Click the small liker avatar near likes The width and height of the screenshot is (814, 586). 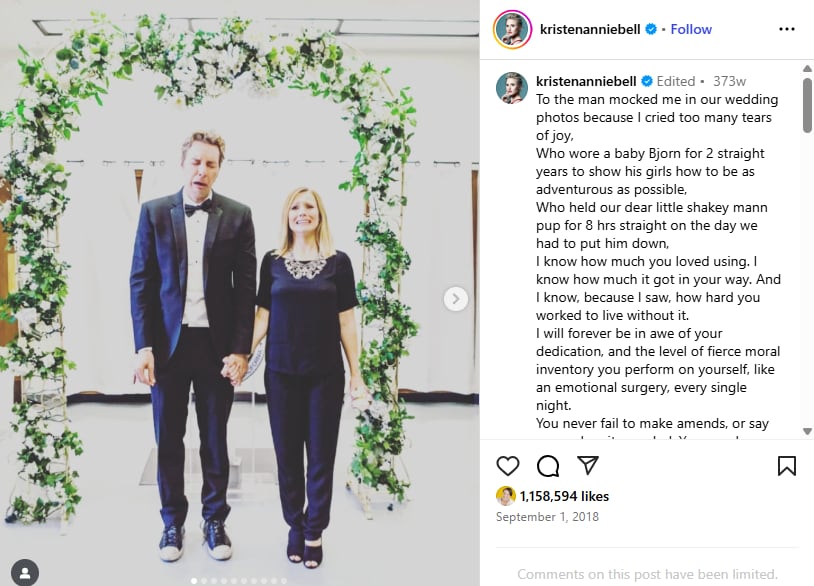(506, 496)
